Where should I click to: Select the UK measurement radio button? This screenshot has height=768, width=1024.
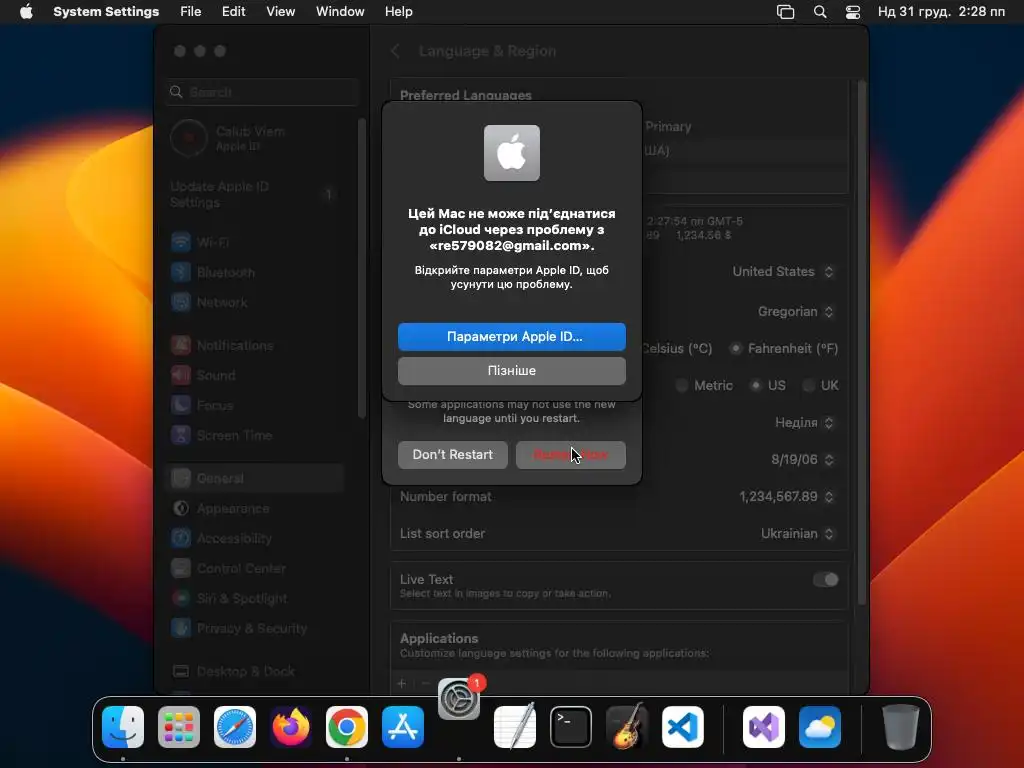(808, 386)
